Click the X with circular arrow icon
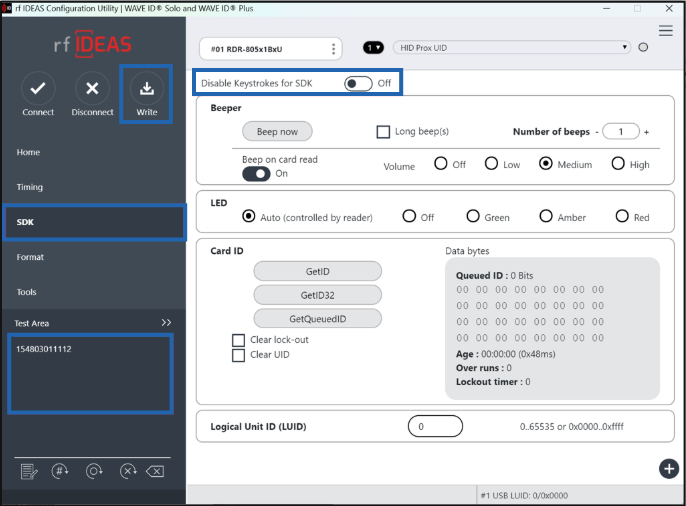The width and height of the screenshot is (686, 506). pos(128,471)
